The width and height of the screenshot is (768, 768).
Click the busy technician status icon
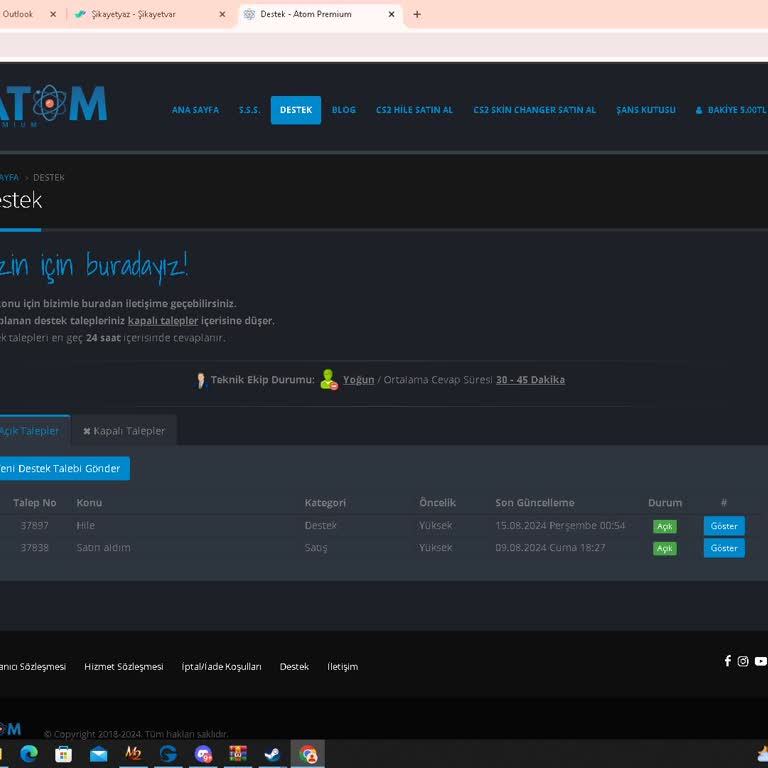(329, 380)
